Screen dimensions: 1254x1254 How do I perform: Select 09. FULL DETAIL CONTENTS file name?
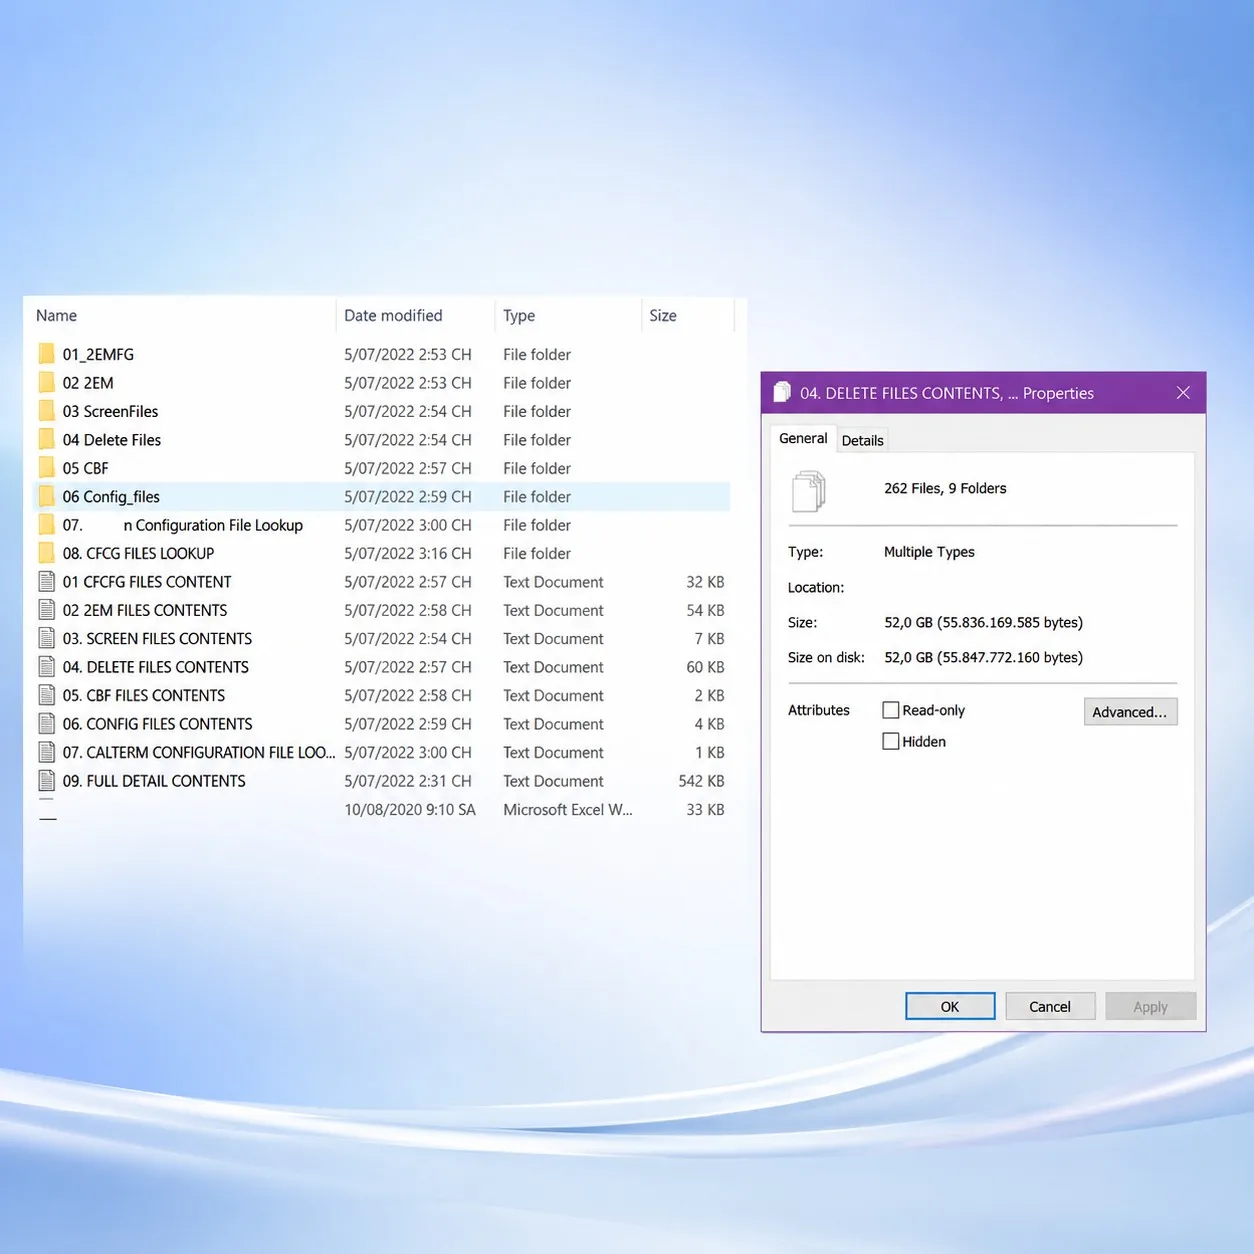[154, 781]
